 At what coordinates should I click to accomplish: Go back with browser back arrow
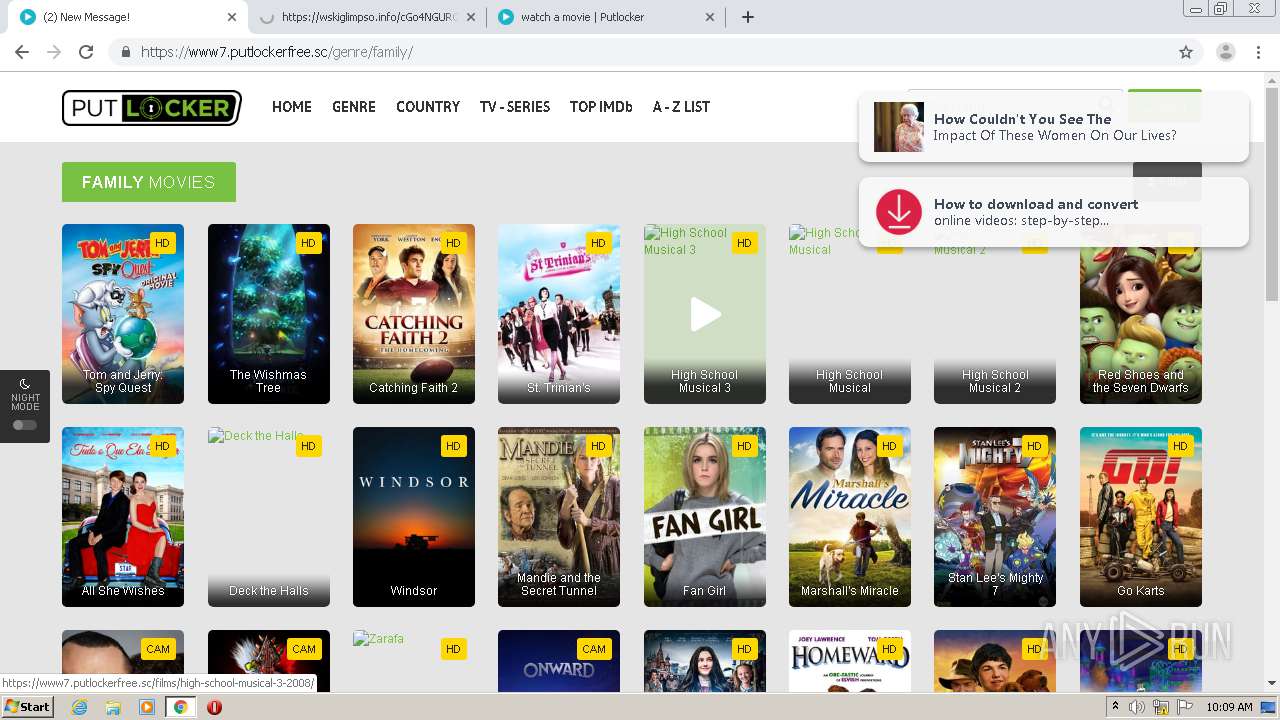pyautogui.click(x=22, y=52)
